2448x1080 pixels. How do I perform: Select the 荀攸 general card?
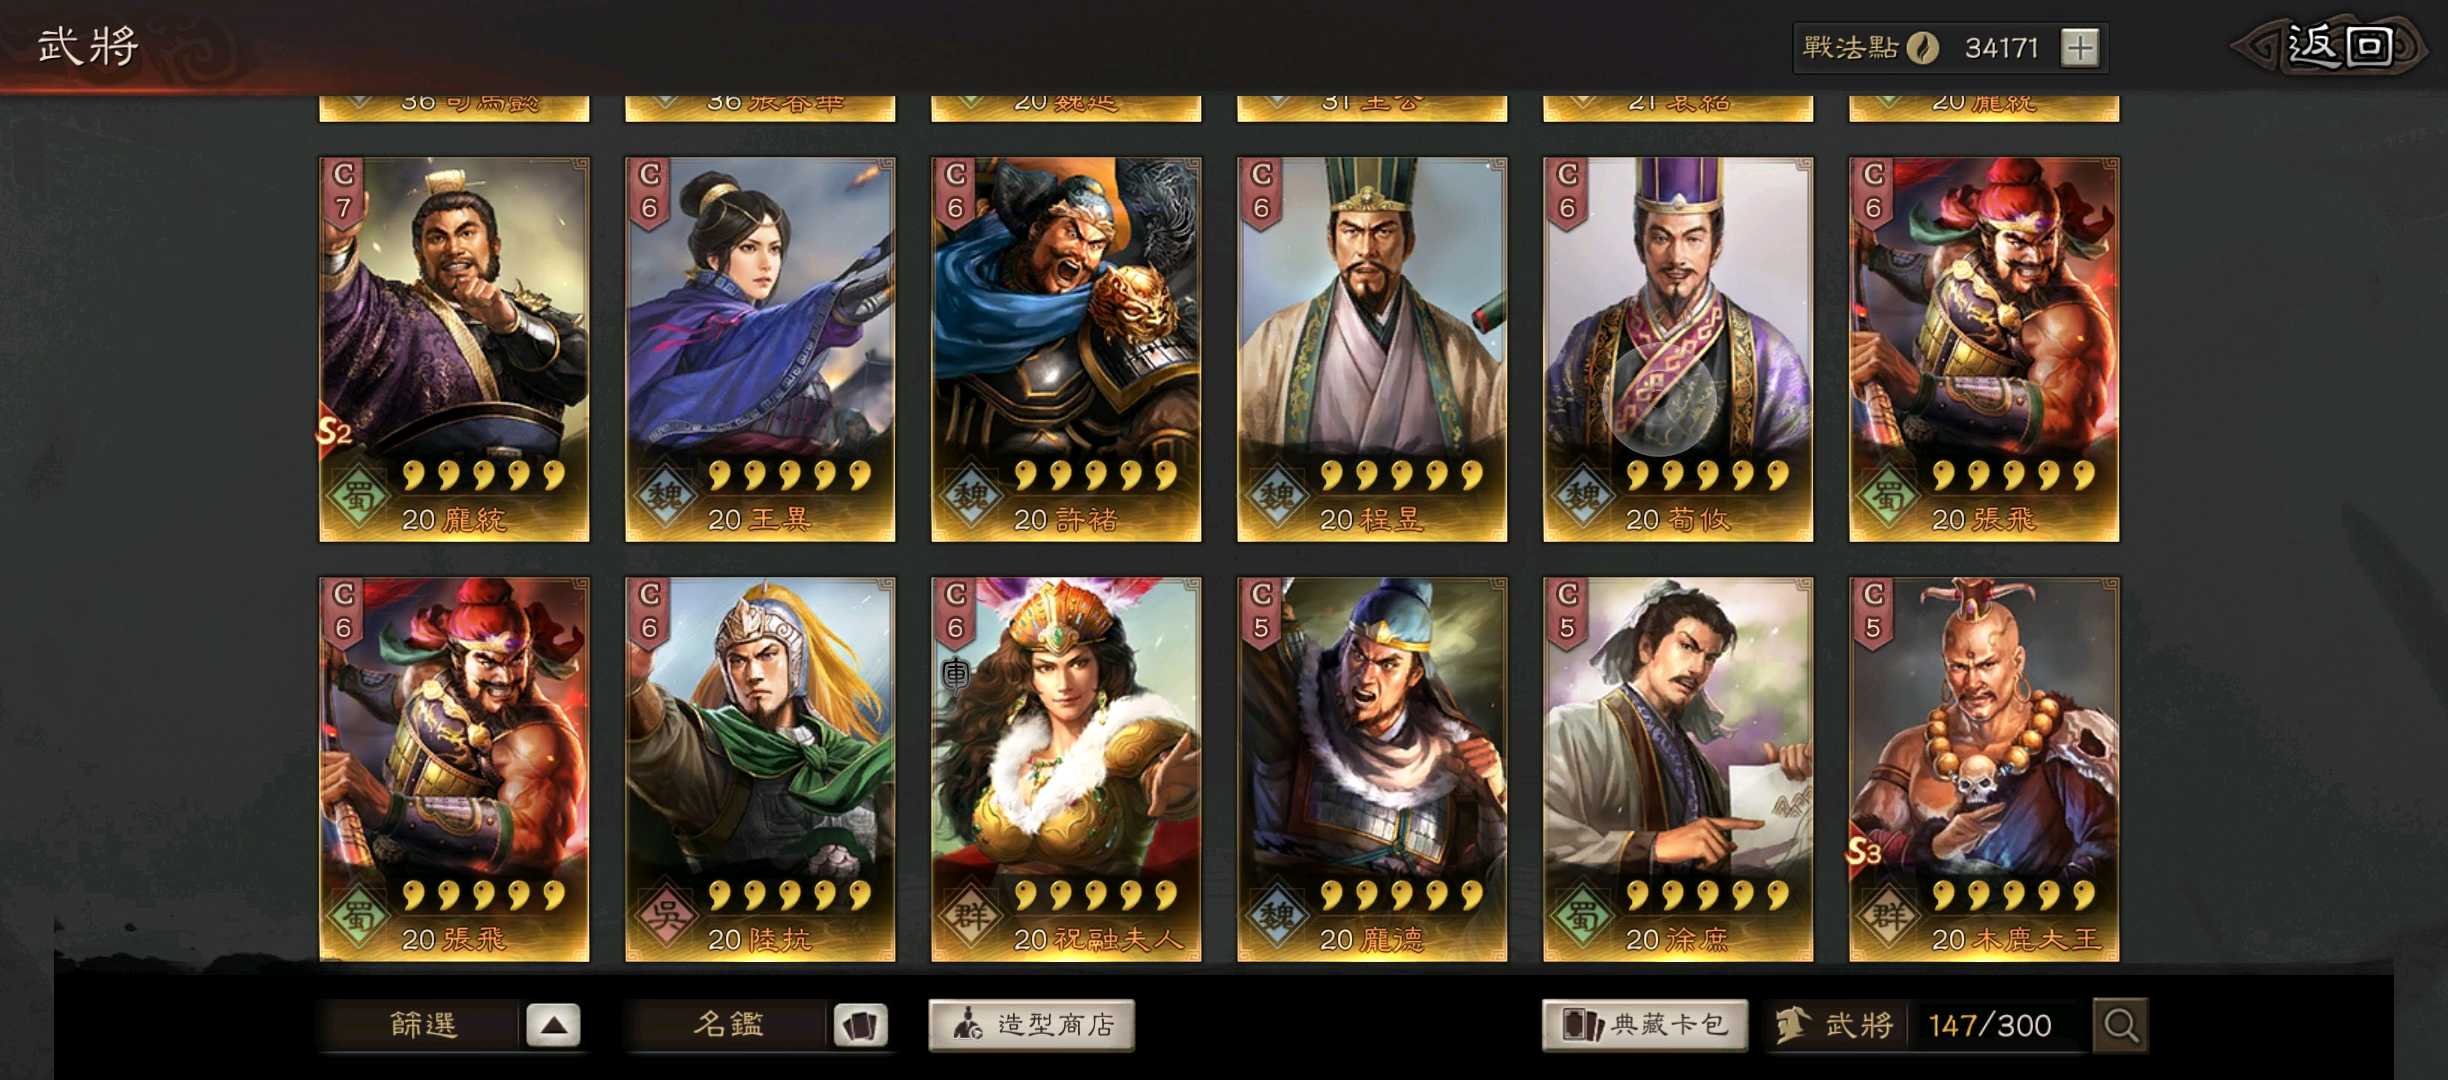click(1678, 349)
